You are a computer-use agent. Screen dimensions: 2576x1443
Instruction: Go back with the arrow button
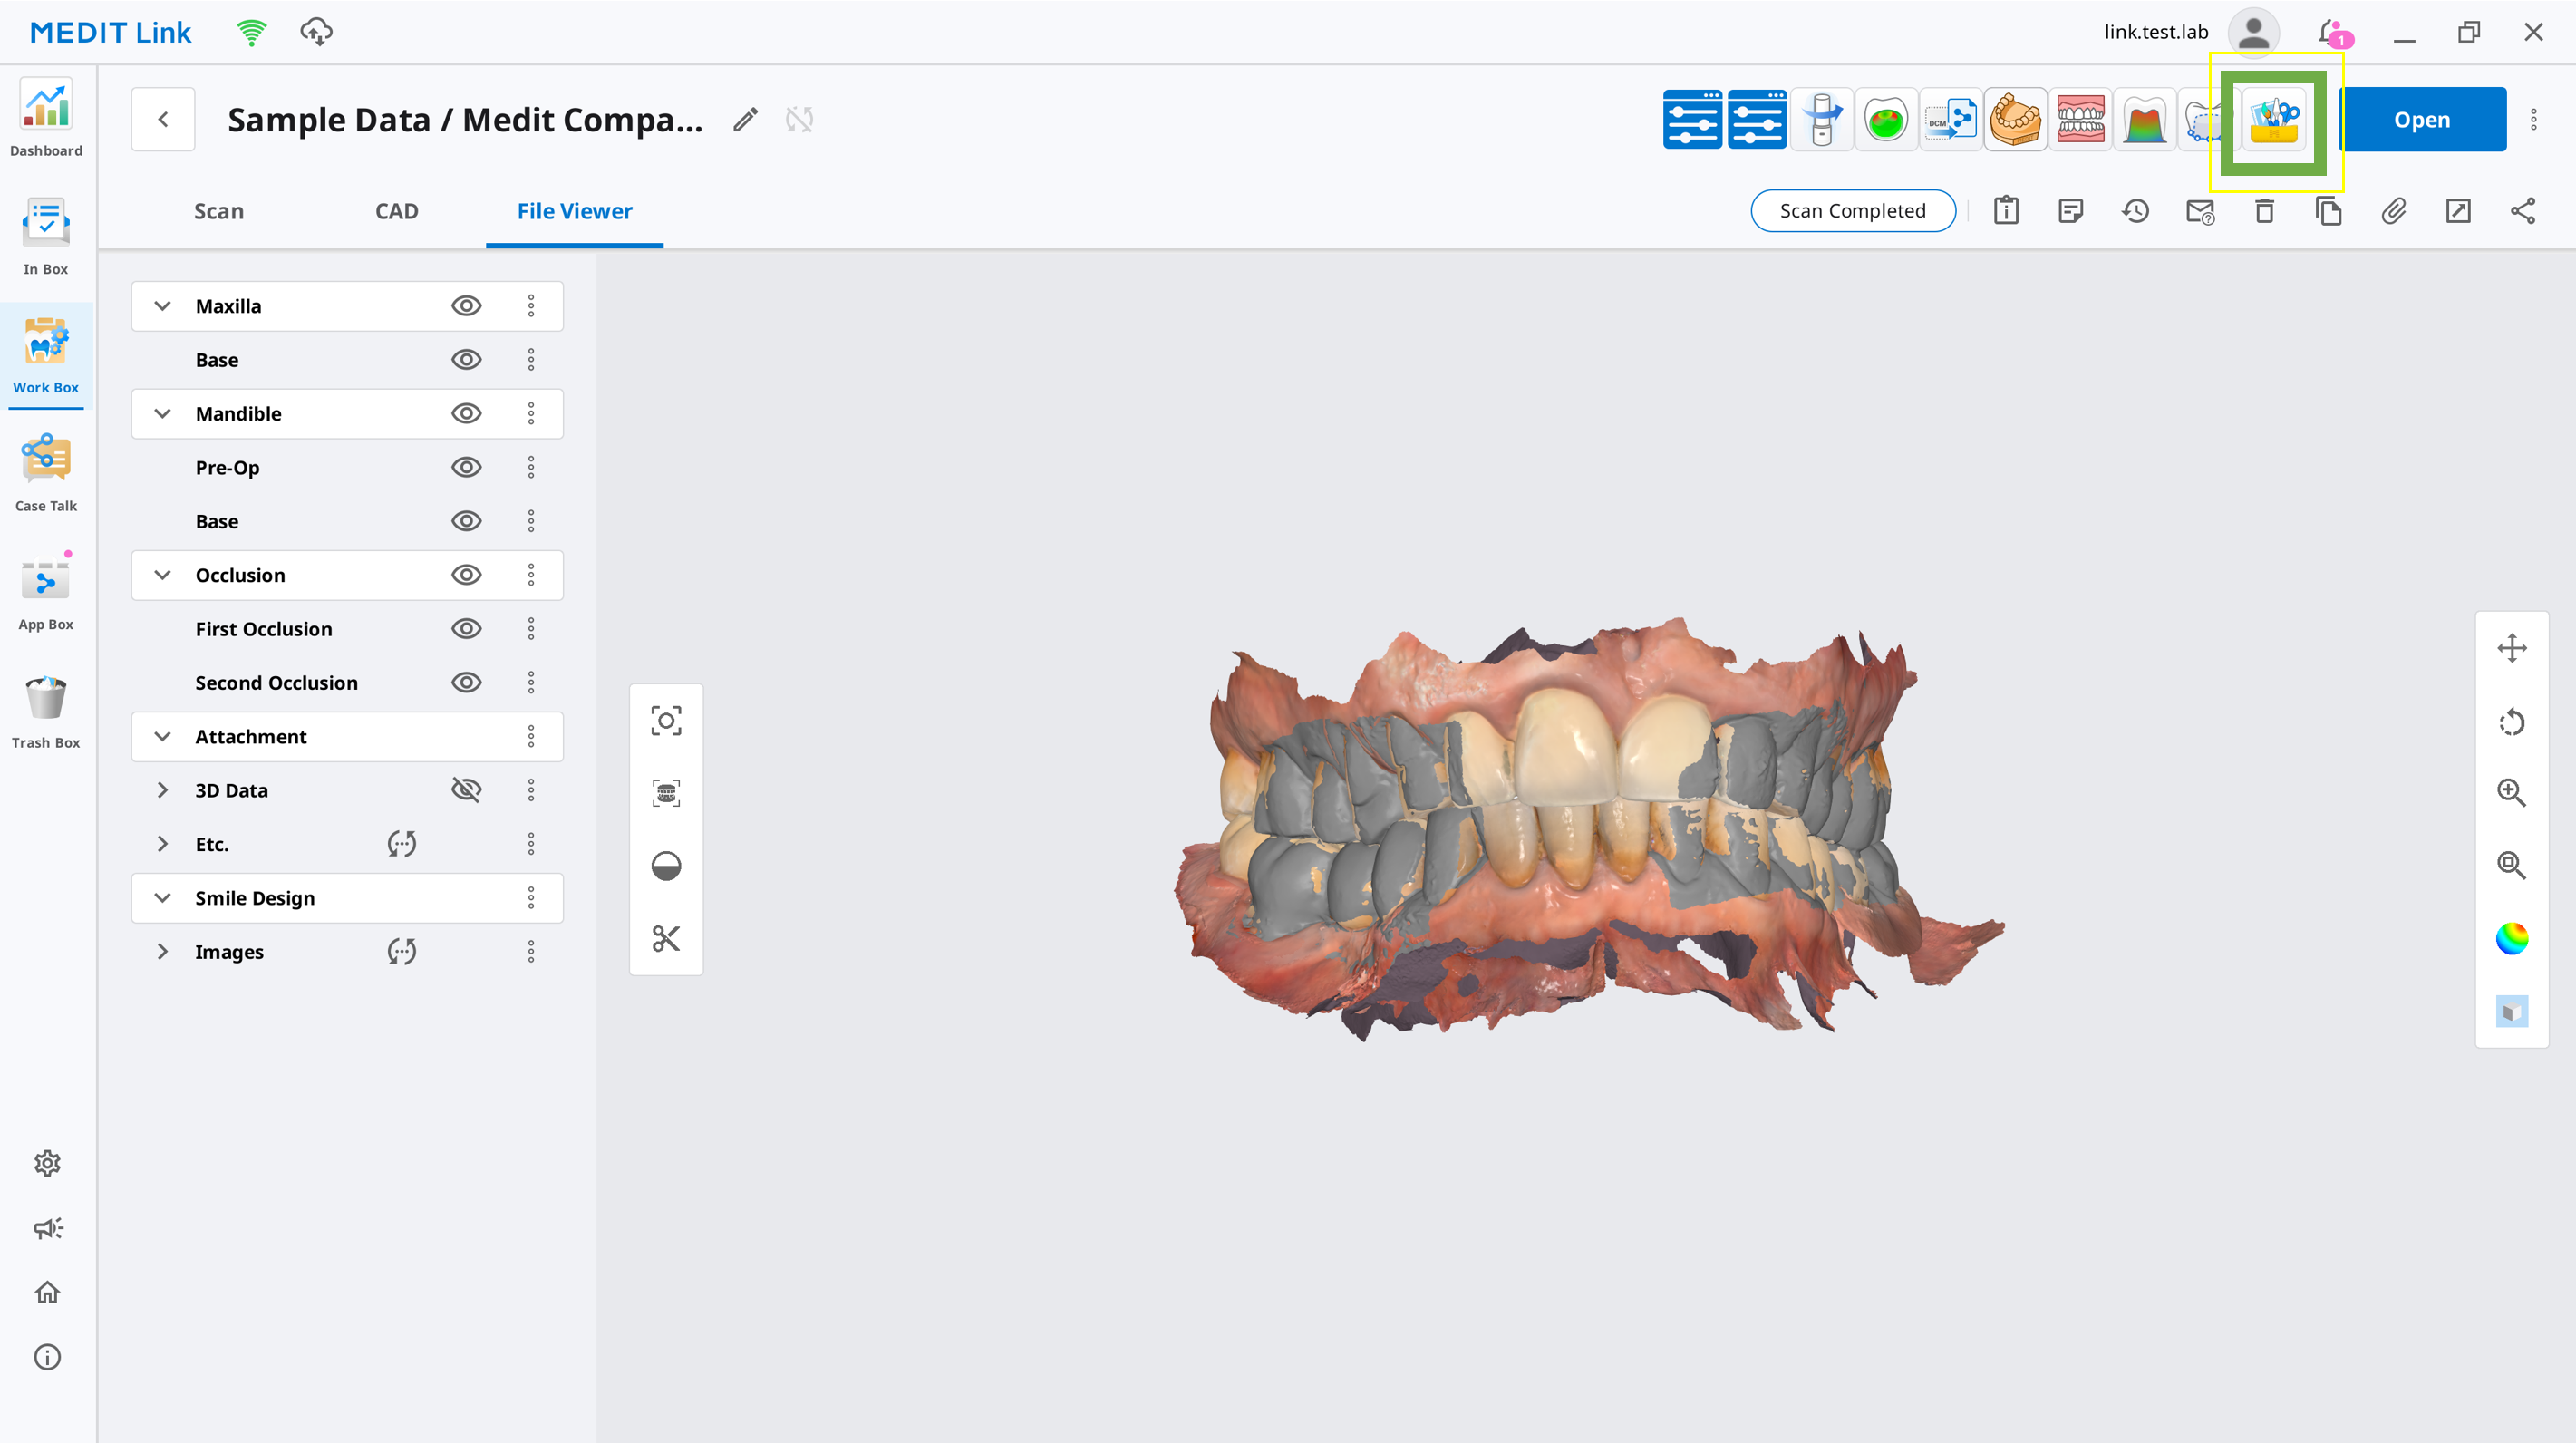click(163, 119)
